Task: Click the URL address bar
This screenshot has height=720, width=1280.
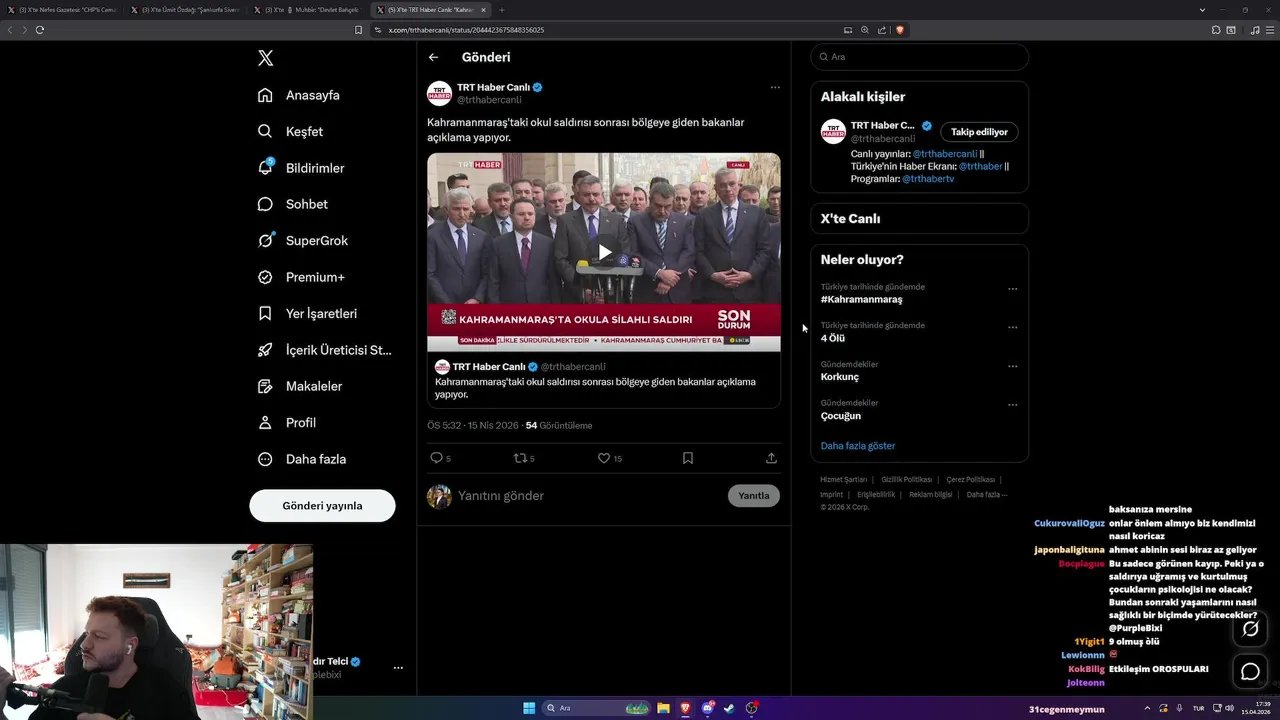Action: 608,30
